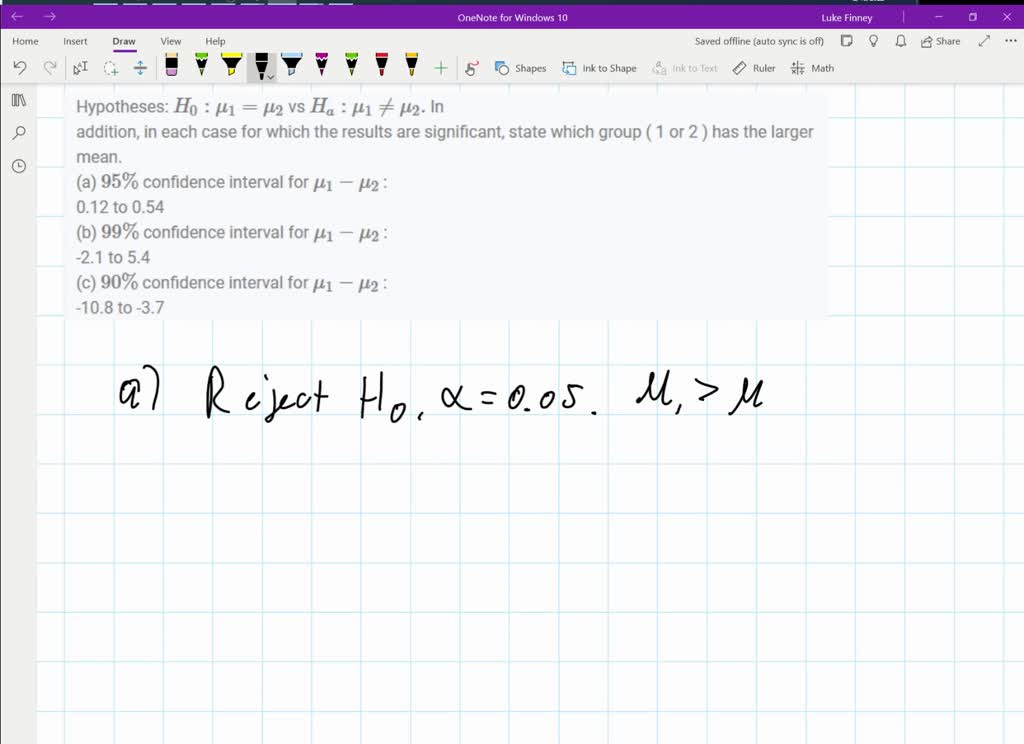
Task: Activate the Ruler tool
Action: (x=753, y=68)
